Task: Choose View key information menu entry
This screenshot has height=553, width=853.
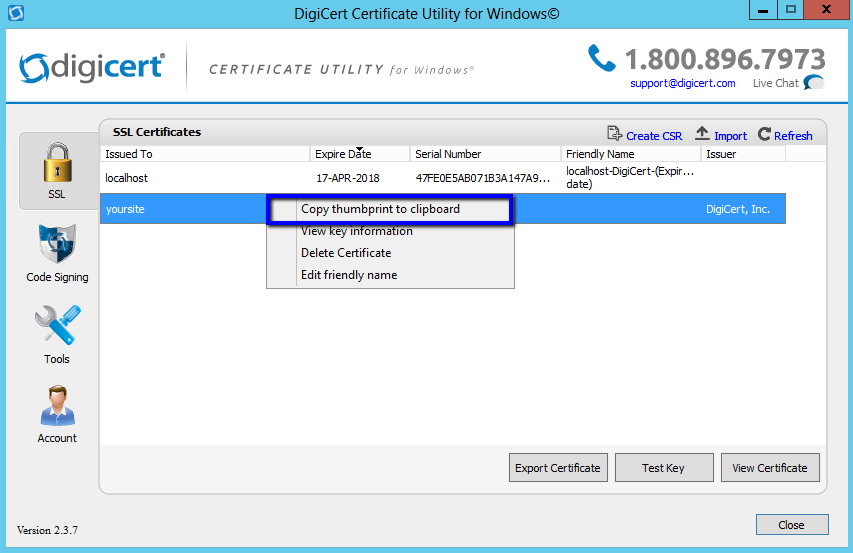Action: tap(357, 231)
